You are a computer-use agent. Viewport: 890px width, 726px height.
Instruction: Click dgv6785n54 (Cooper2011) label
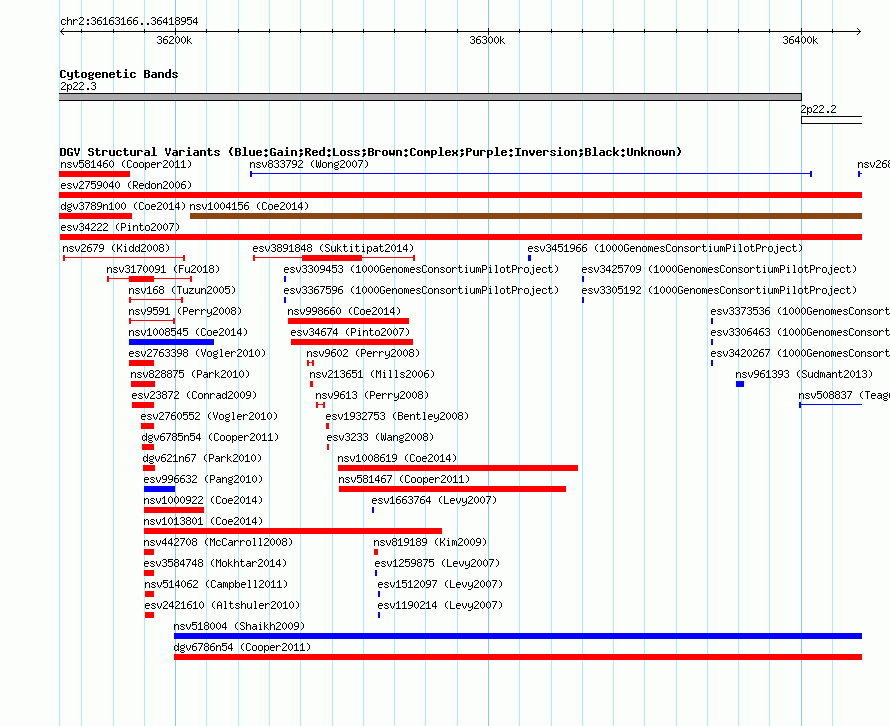point(210,438)
